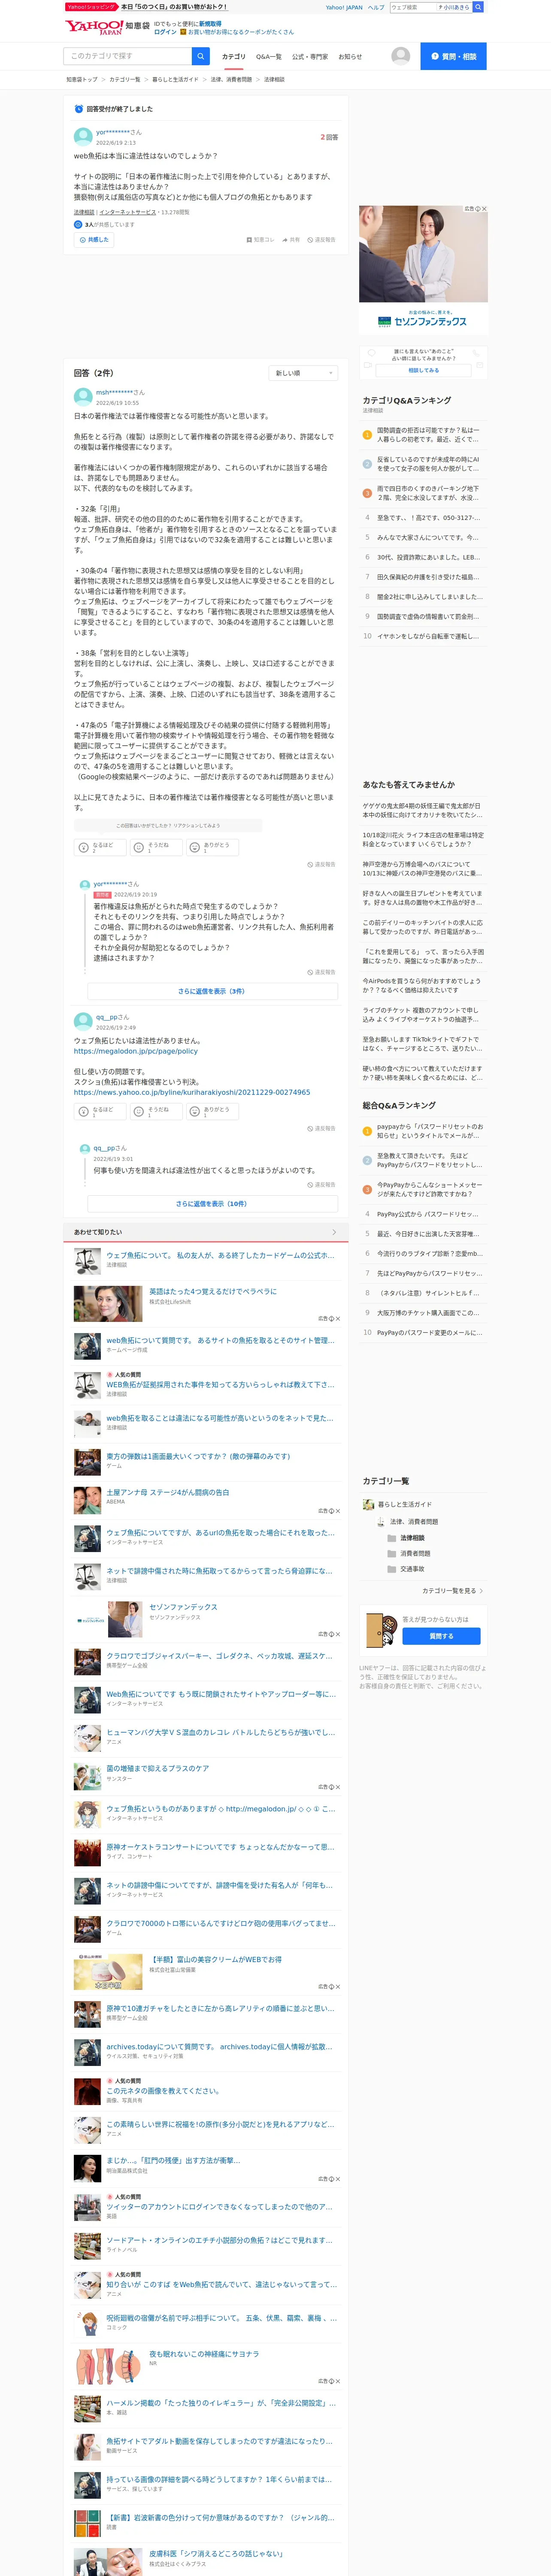Open the 公式・専門家 tab

[310, 57]
